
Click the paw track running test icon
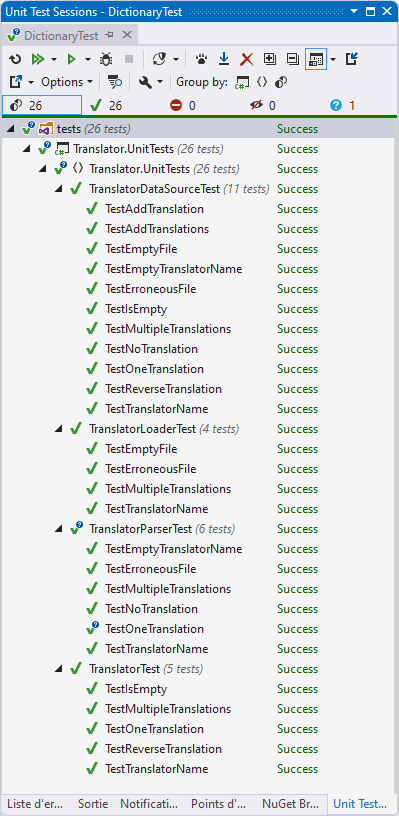point(201,59)
